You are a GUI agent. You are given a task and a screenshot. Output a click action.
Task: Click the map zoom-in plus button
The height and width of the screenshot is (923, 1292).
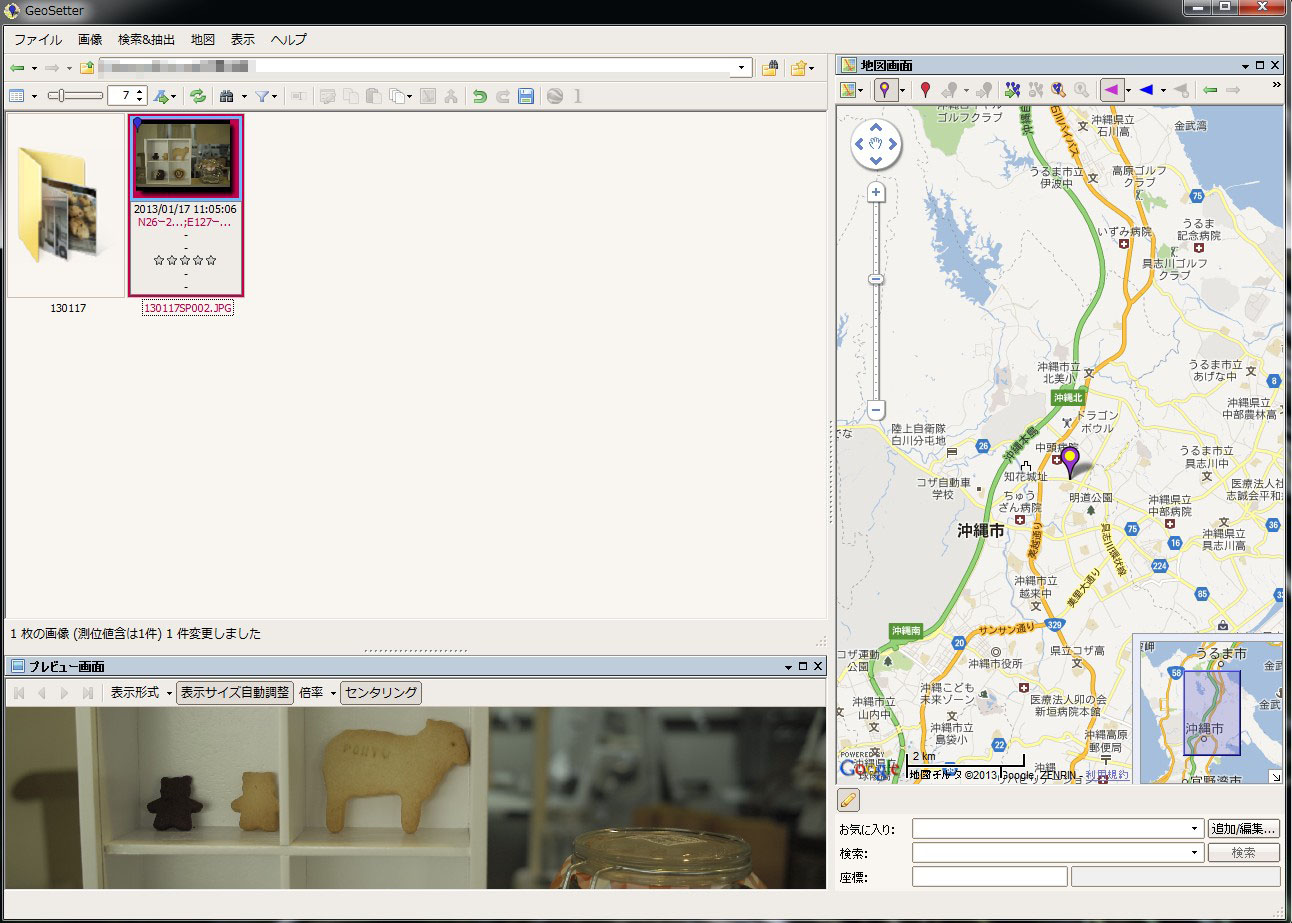(876, 192)
